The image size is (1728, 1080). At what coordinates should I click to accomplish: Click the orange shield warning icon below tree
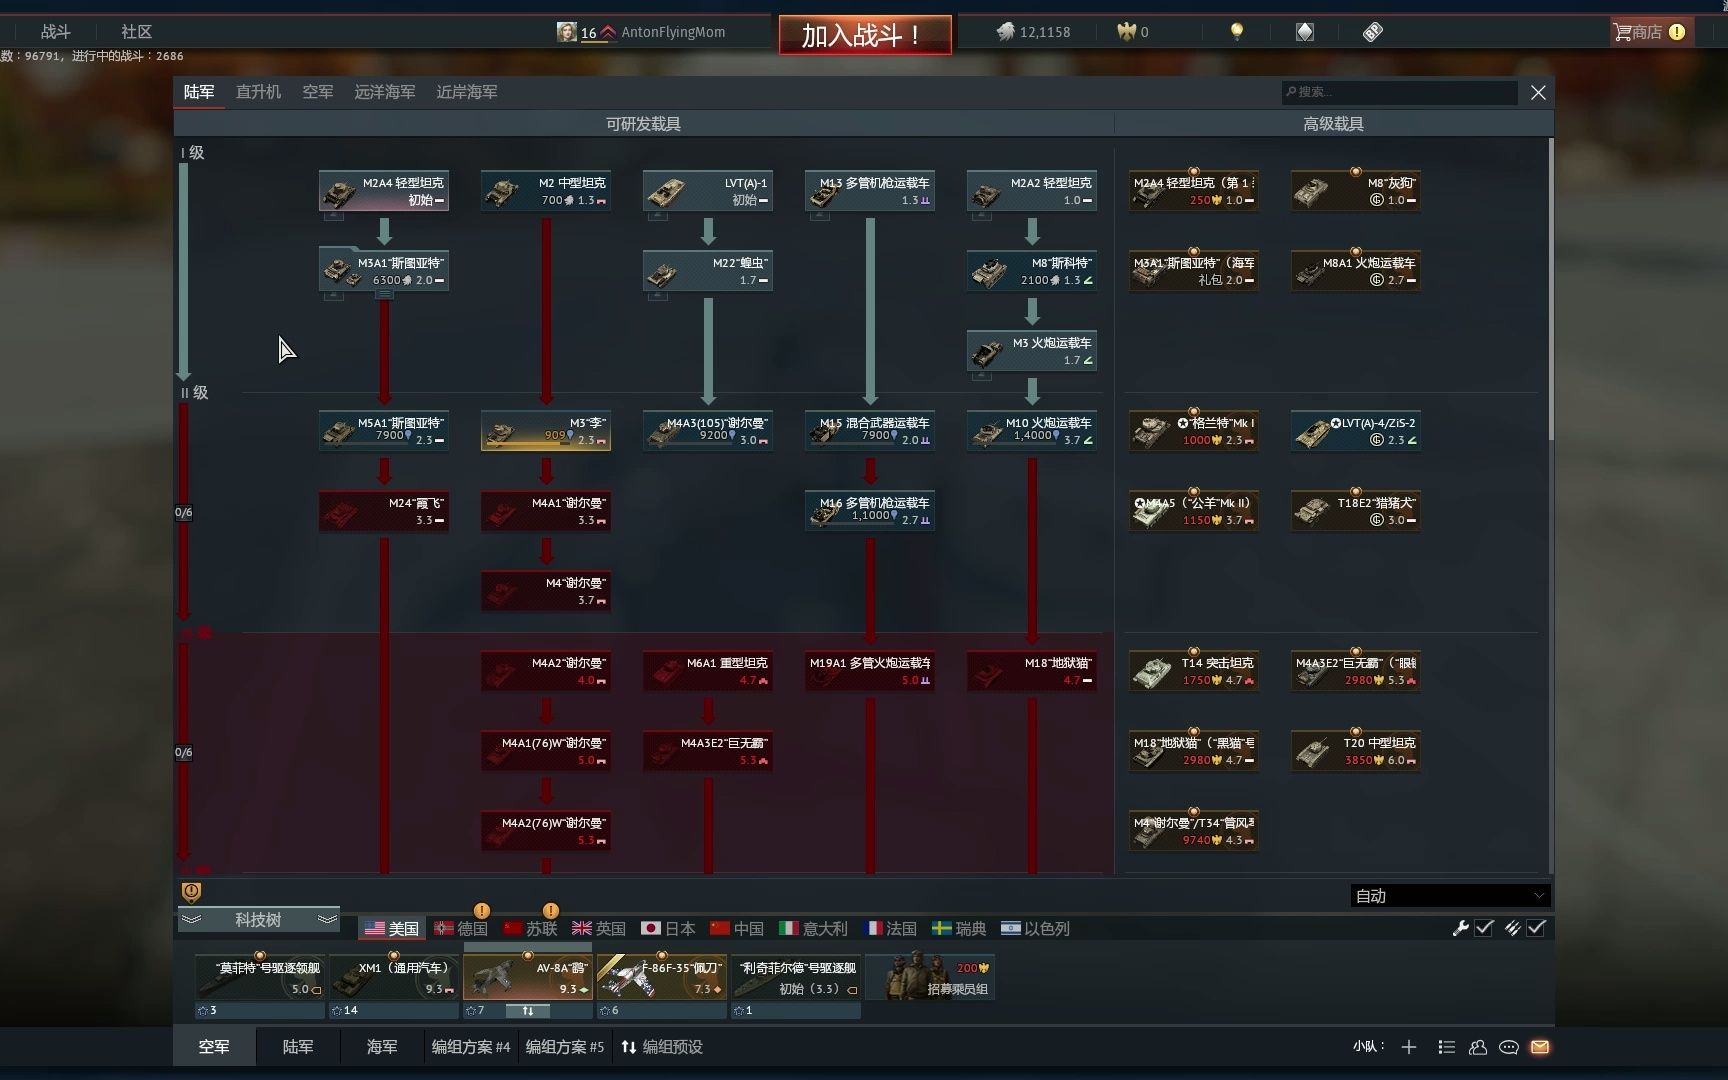pos(192,891)
